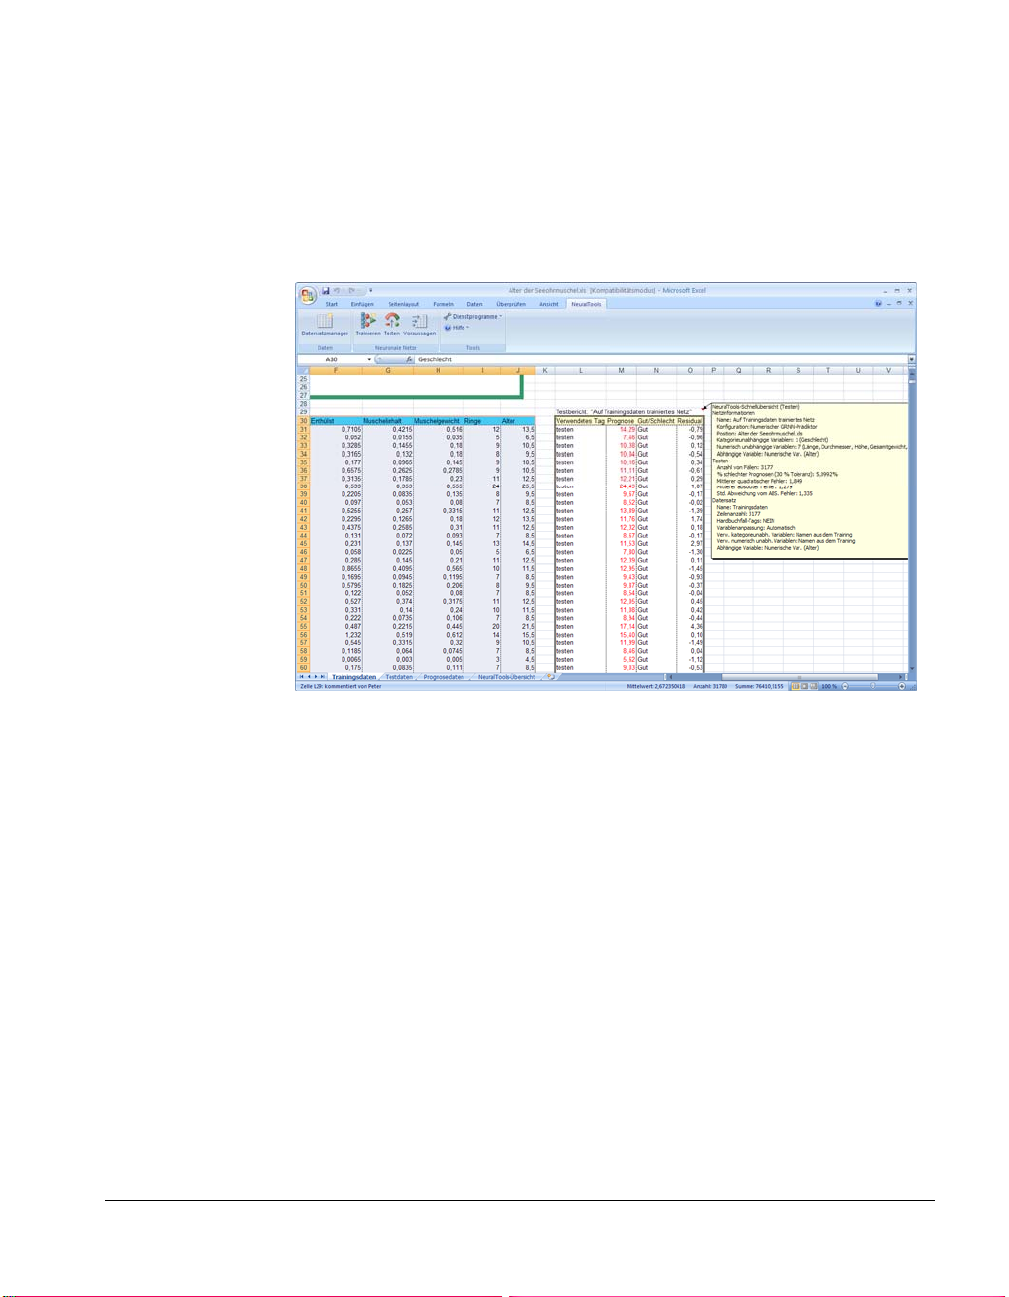
Task: Select column M header
Action: (621, 370)
